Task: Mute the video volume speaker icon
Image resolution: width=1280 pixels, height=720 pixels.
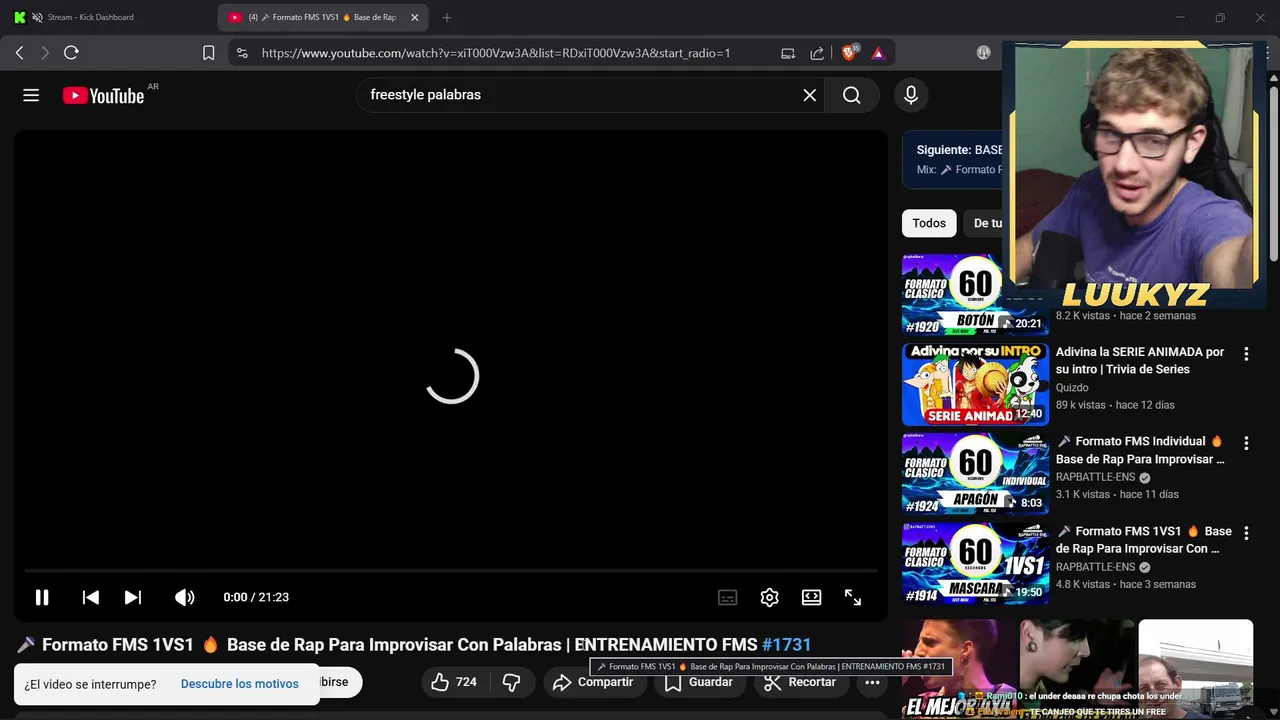Action: point(185,597)
